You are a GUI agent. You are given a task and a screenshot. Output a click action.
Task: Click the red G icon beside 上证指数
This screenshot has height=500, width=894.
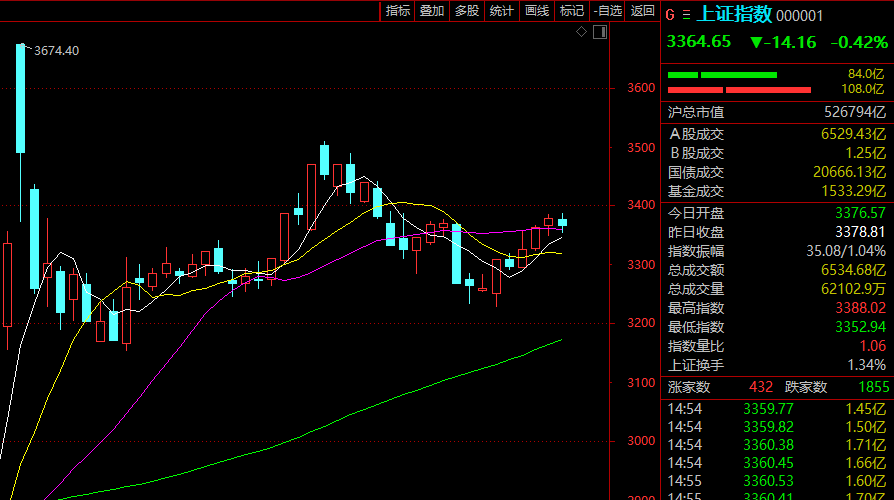tap(671, 15)
